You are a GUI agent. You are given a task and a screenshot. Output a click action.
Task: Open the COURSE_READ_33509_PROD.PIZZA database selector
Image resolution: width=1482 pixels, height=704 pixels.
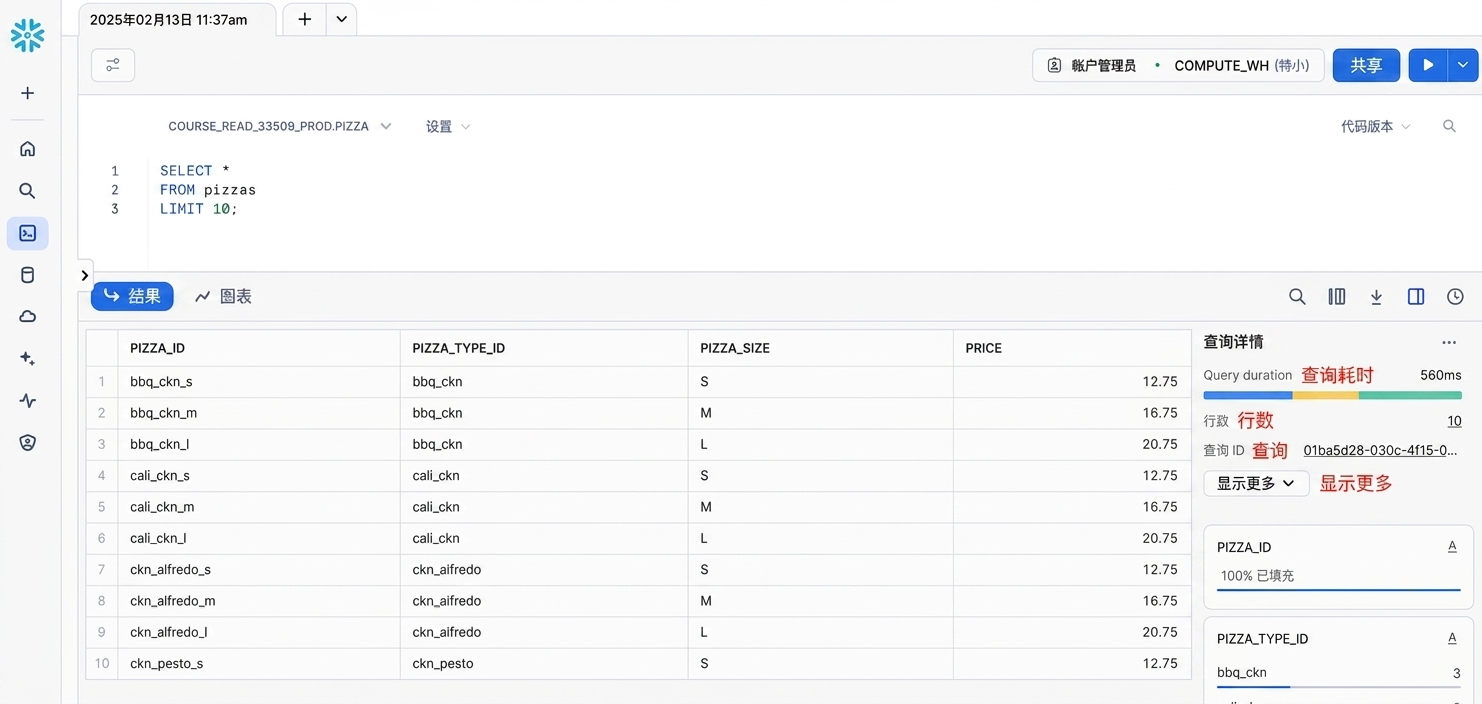pyautogui.click(x=279, y=127)
